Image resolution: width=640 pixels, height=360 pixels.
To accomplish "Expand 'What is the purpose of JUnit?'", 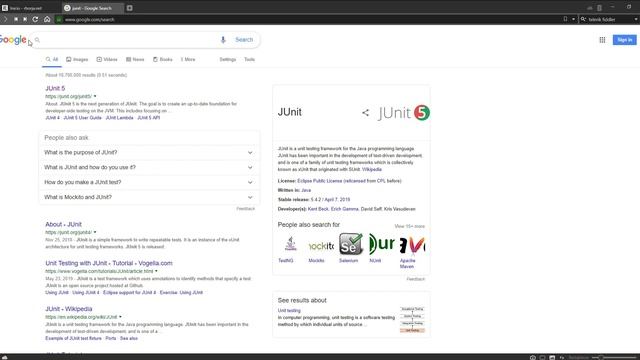I will [149, 152].
